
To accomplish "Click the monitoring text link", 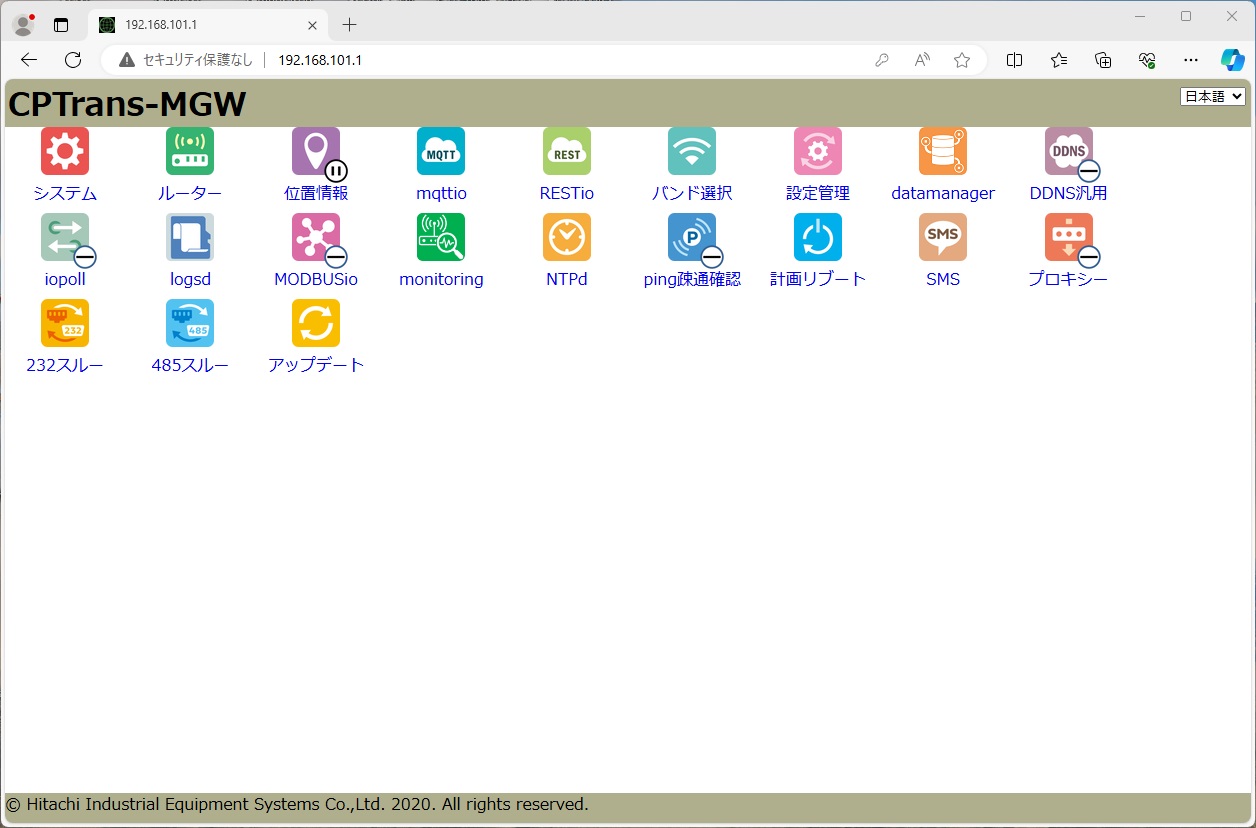I will click(441, 279).
